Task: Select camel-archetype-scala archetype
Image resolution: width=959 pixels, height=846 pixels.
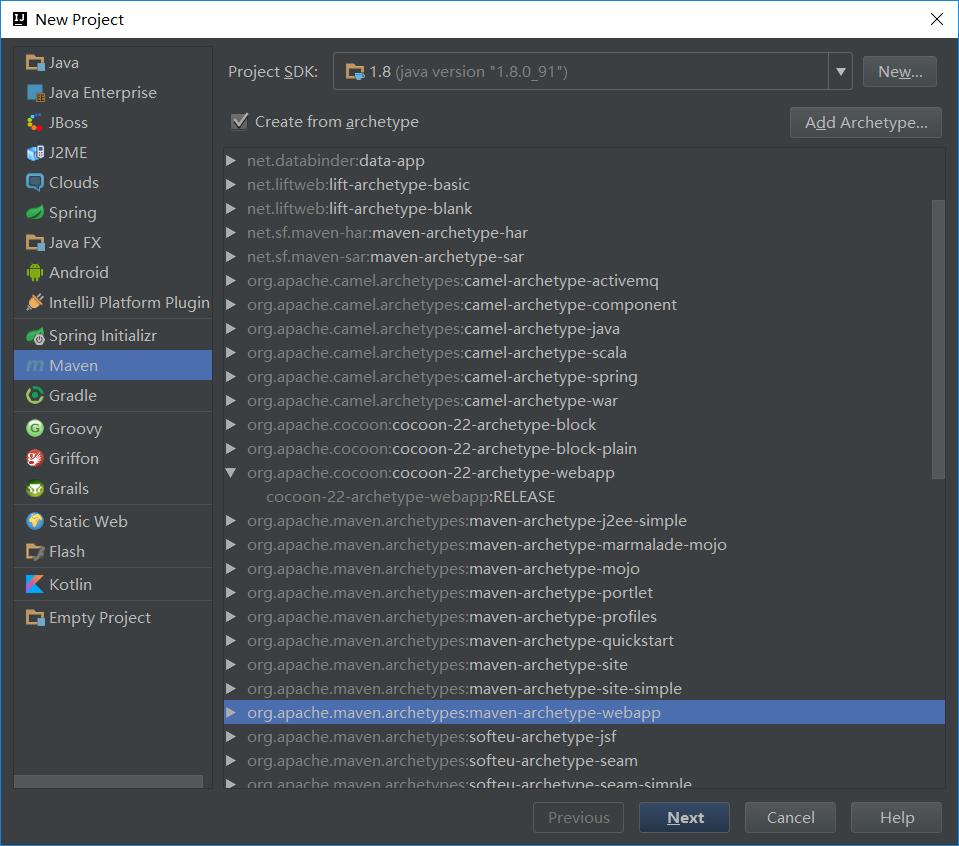Action: [437, 353]
